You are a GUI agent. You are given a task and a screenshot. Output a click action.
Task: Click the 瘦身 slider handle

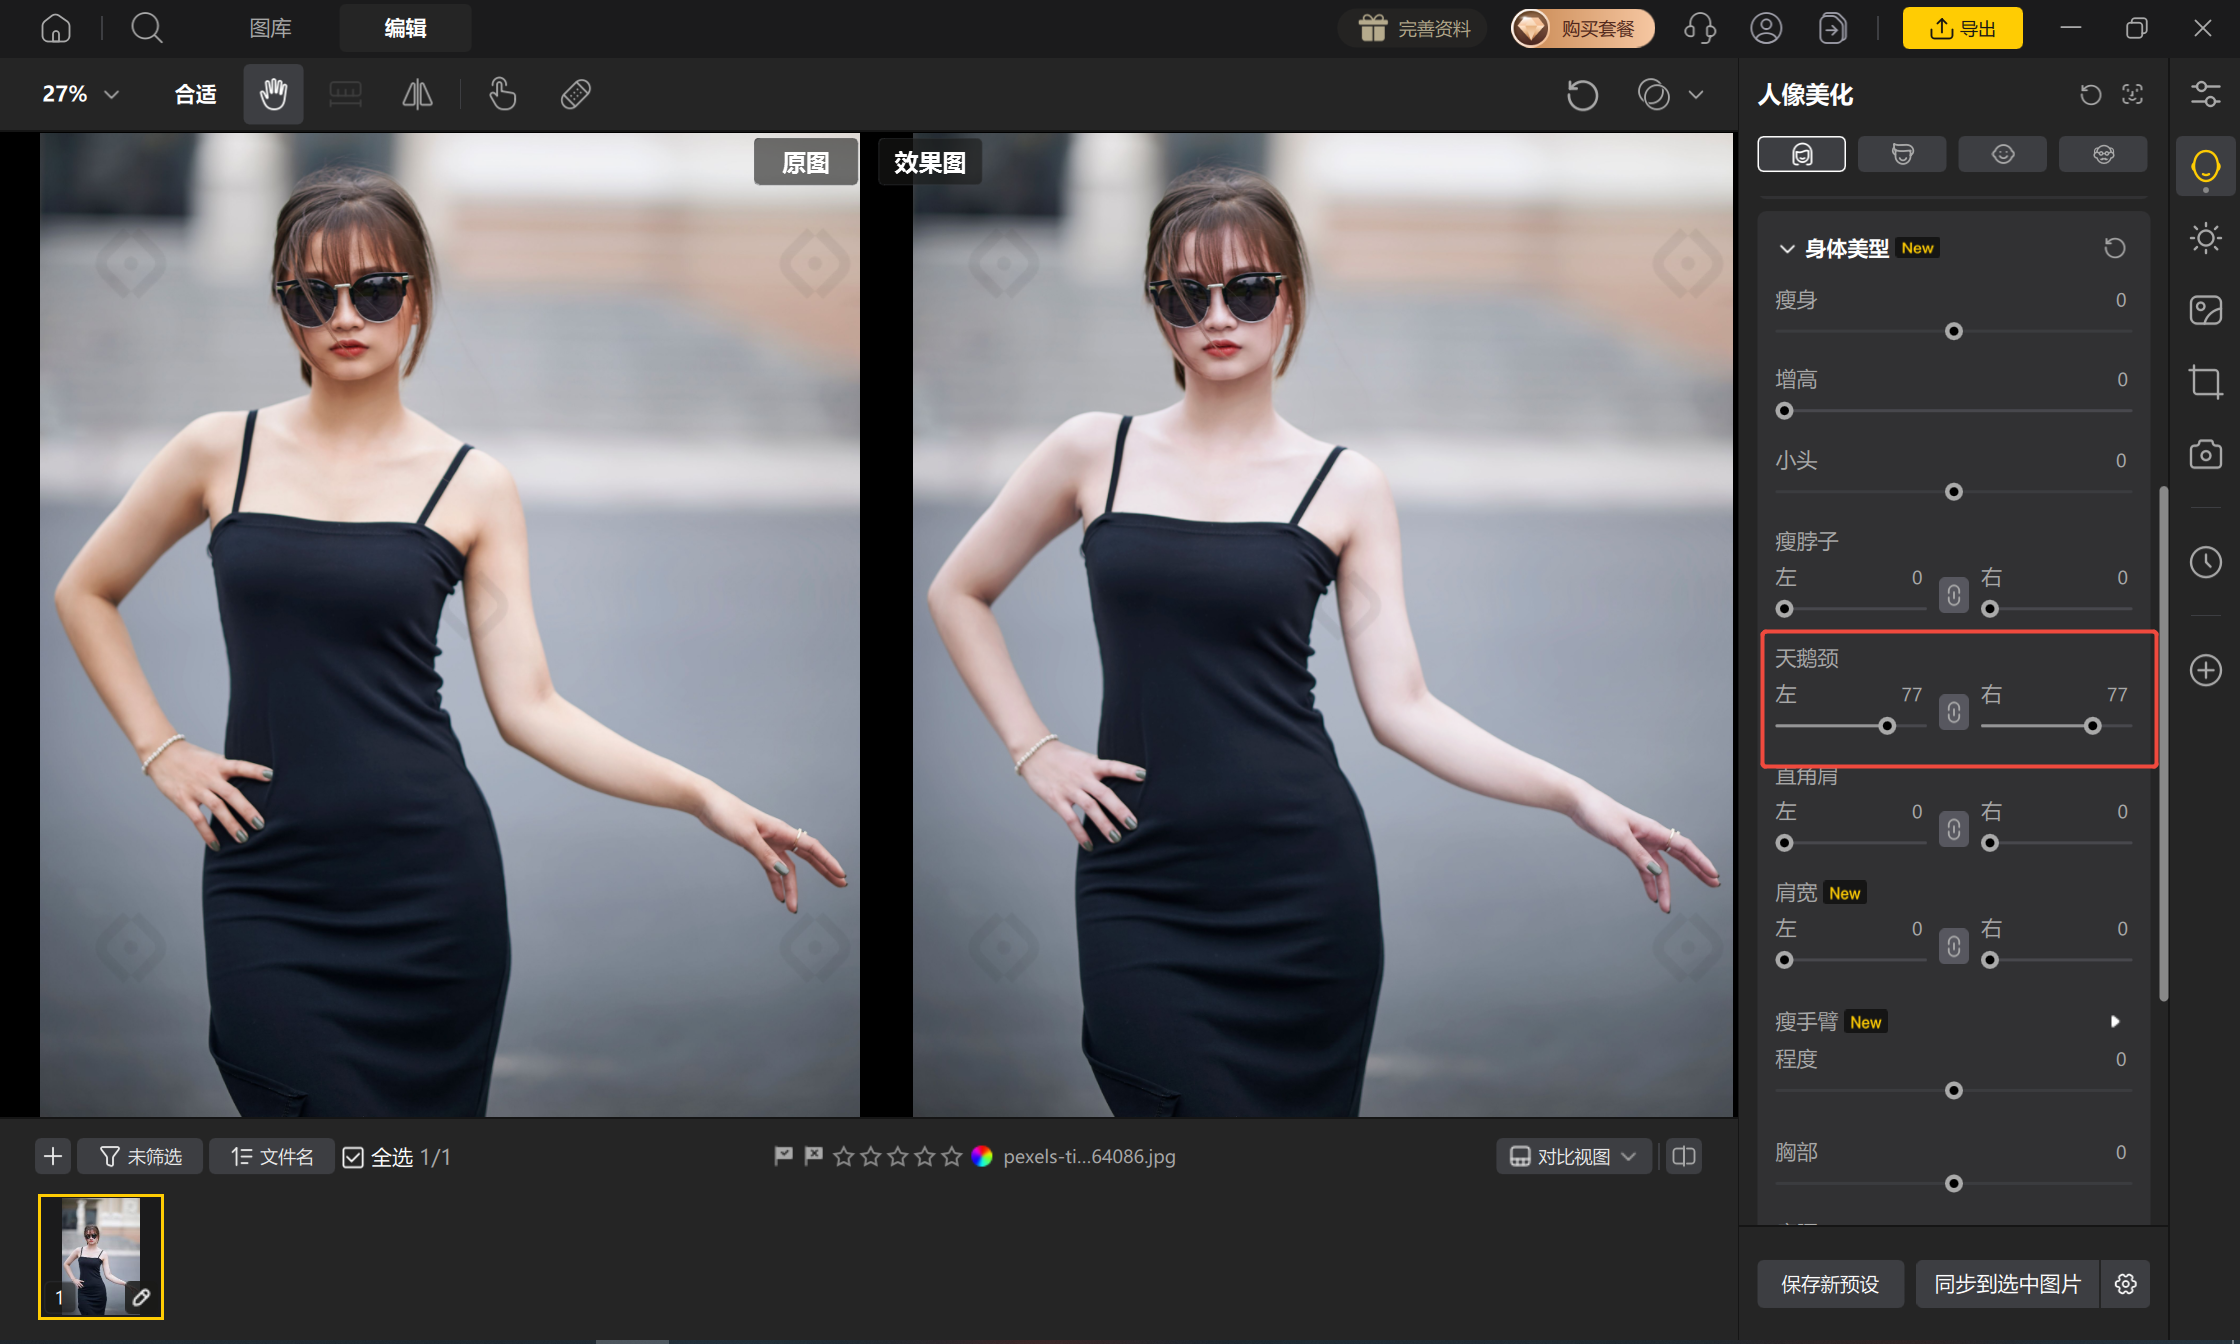[1954, 331]
